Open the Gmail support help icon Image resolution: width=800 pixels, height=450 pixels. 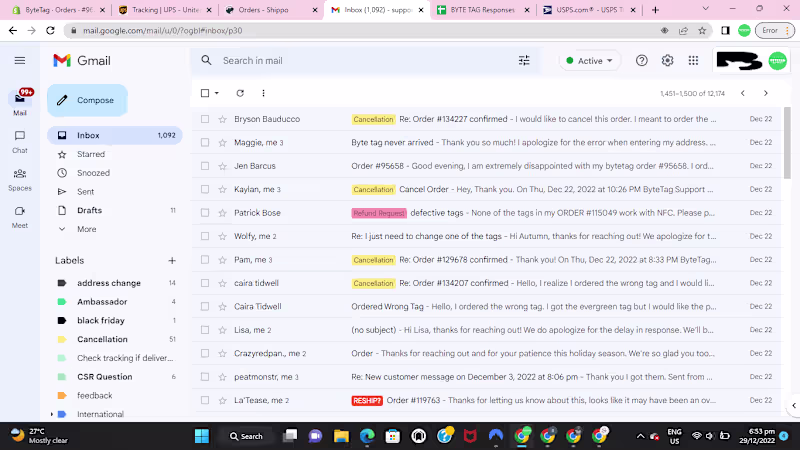click(x=641, y=61)
